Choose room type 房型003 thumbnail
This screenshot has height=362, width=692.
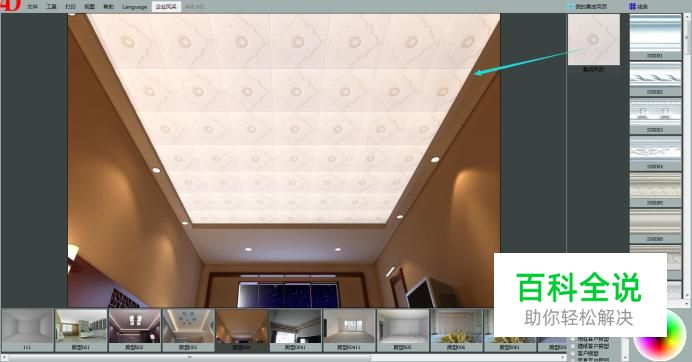pyautogui.click(x=188, y=330)
